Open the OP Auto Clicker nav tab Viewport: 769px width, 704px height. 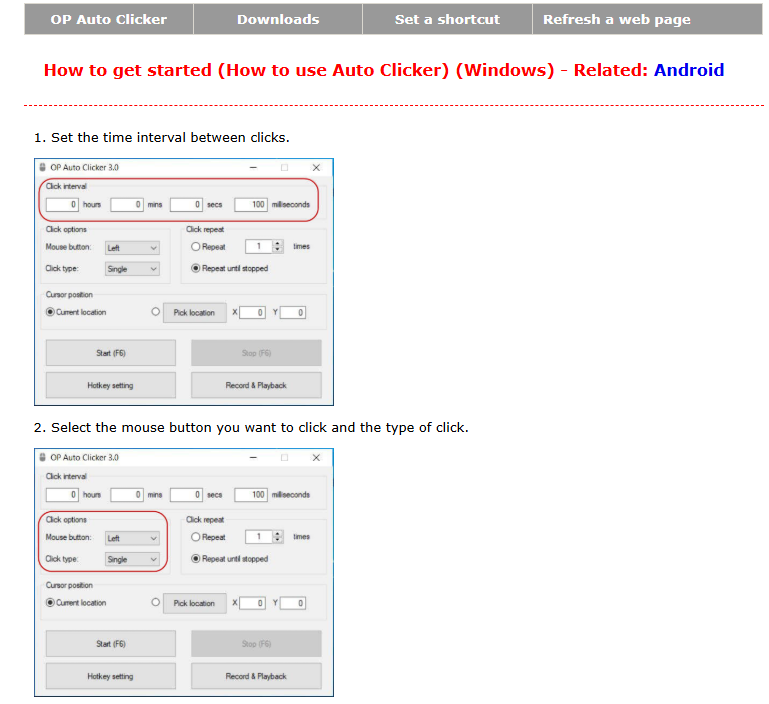tap(109, 19)
